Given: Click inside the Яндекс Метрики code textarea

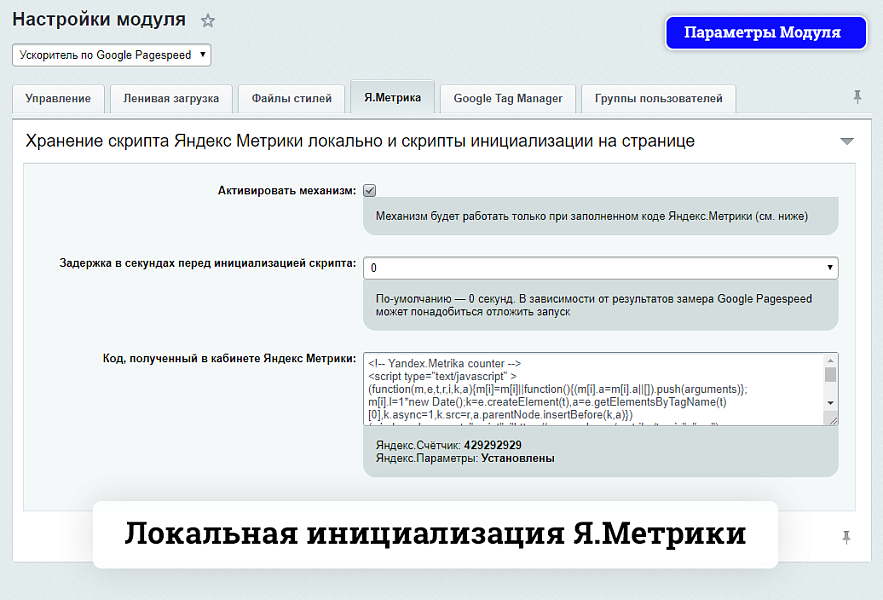Looking at the screenshot, I should 590,388.
